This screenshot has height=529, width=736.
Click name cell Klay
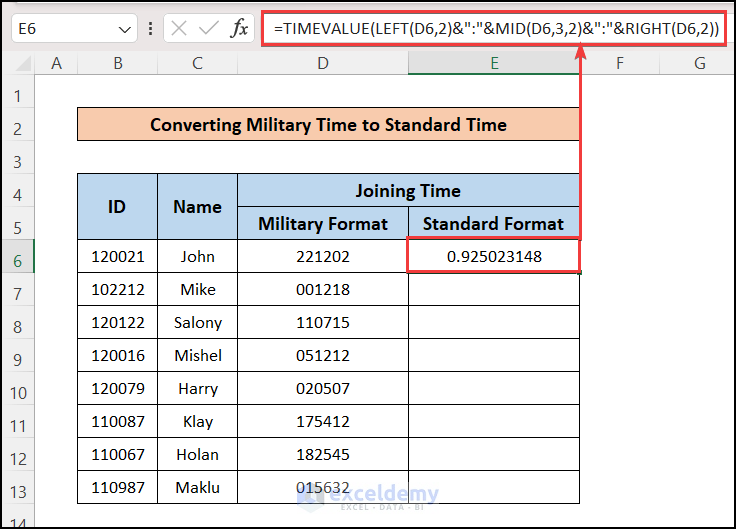198,422
